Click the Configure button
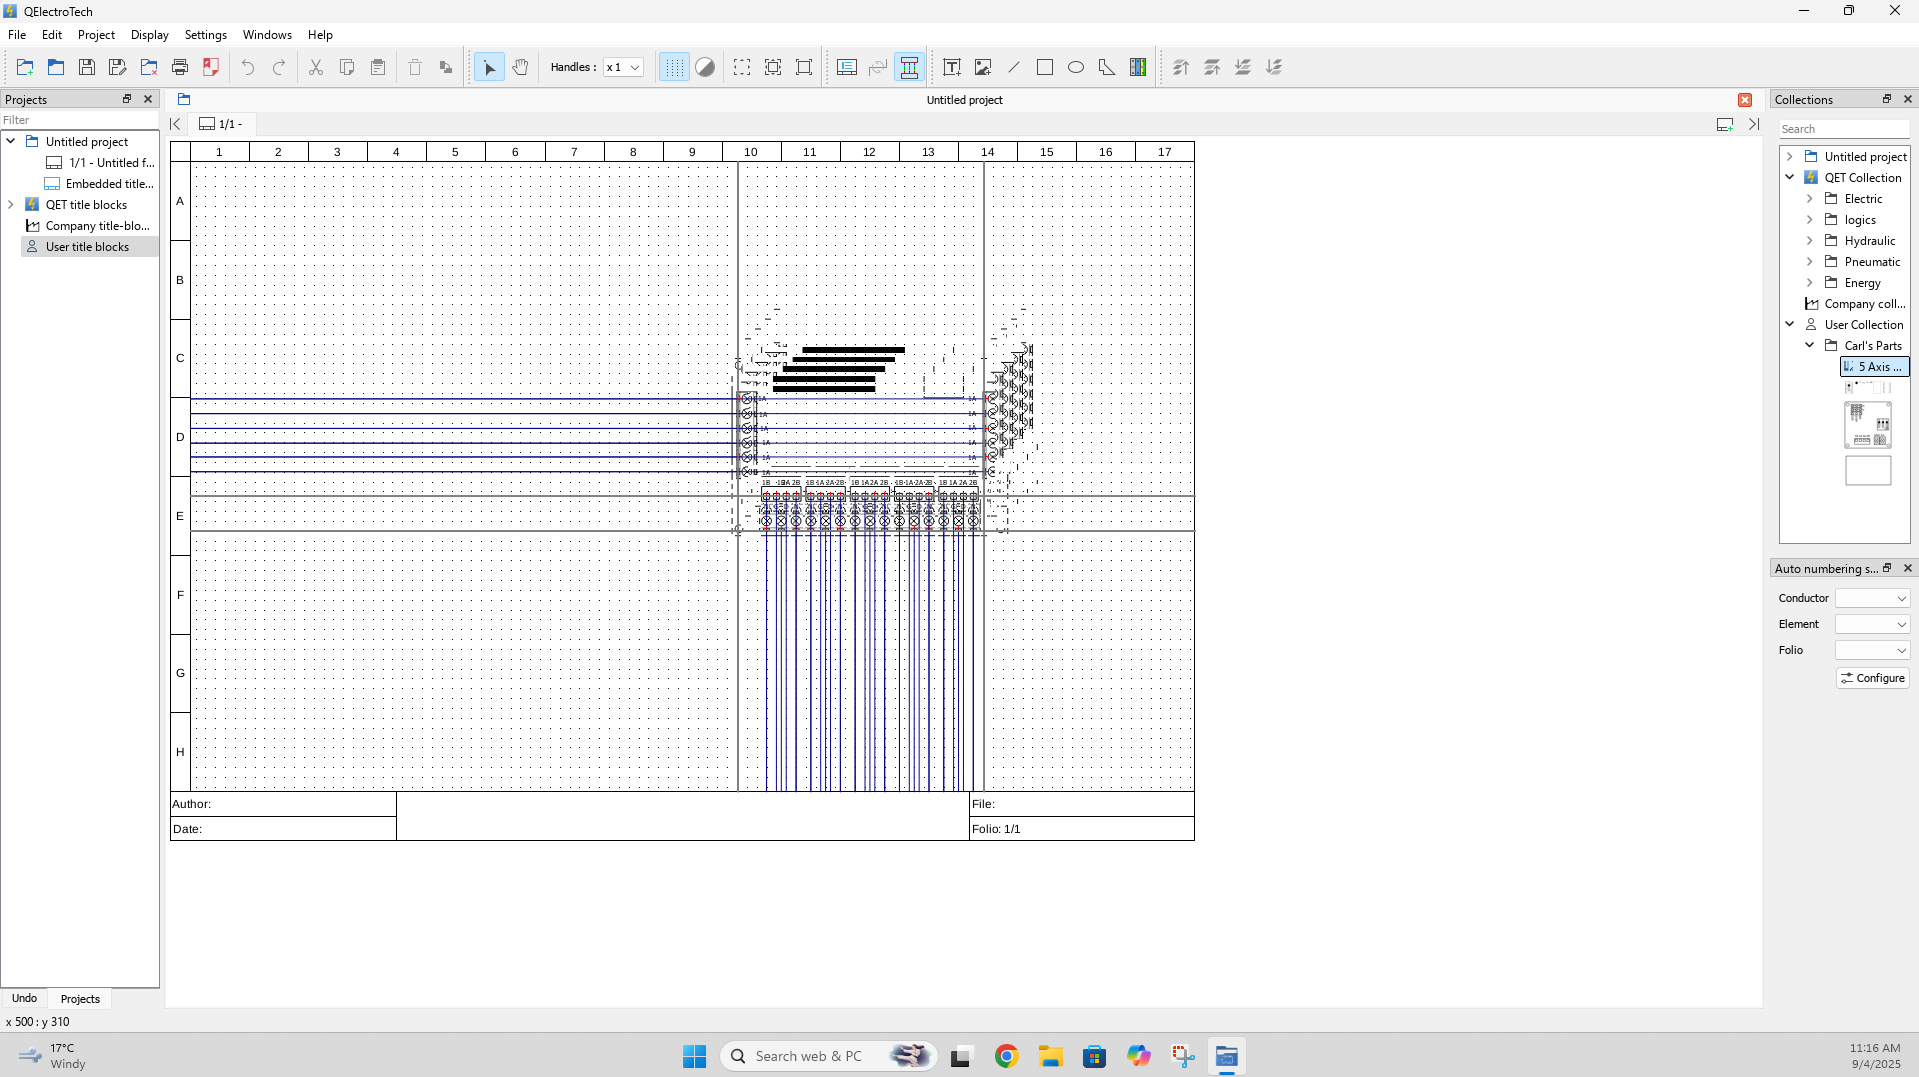This screenshot has width=1919, height=1077. click(1873, 678)
